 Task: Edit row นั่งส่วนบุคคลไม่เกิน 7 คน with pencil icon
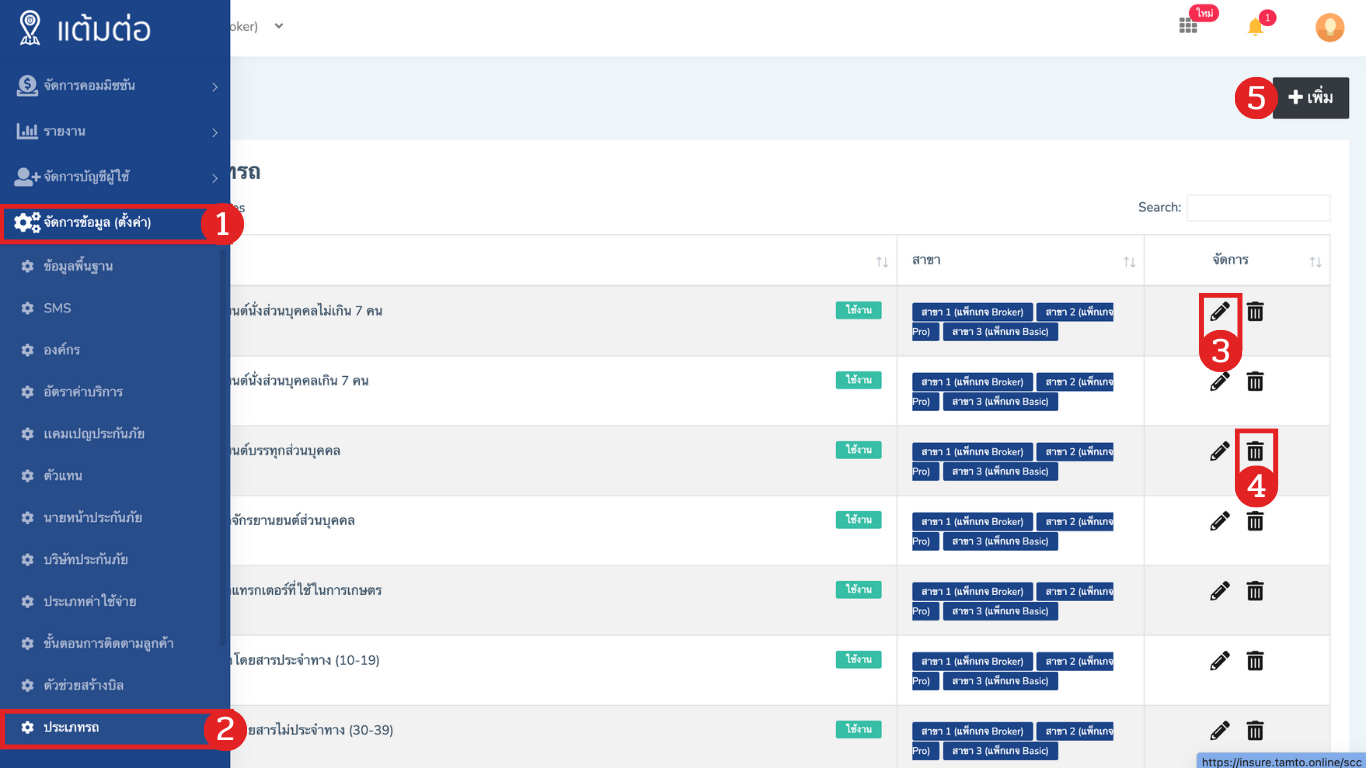tap(1220, 311)
